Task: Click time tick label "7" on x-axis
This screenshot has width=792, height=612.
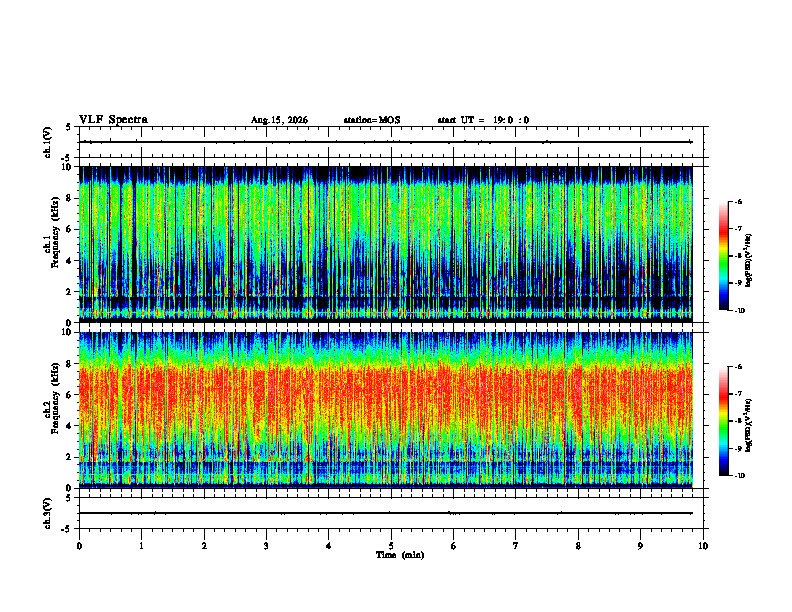Action: pos(516,546)
